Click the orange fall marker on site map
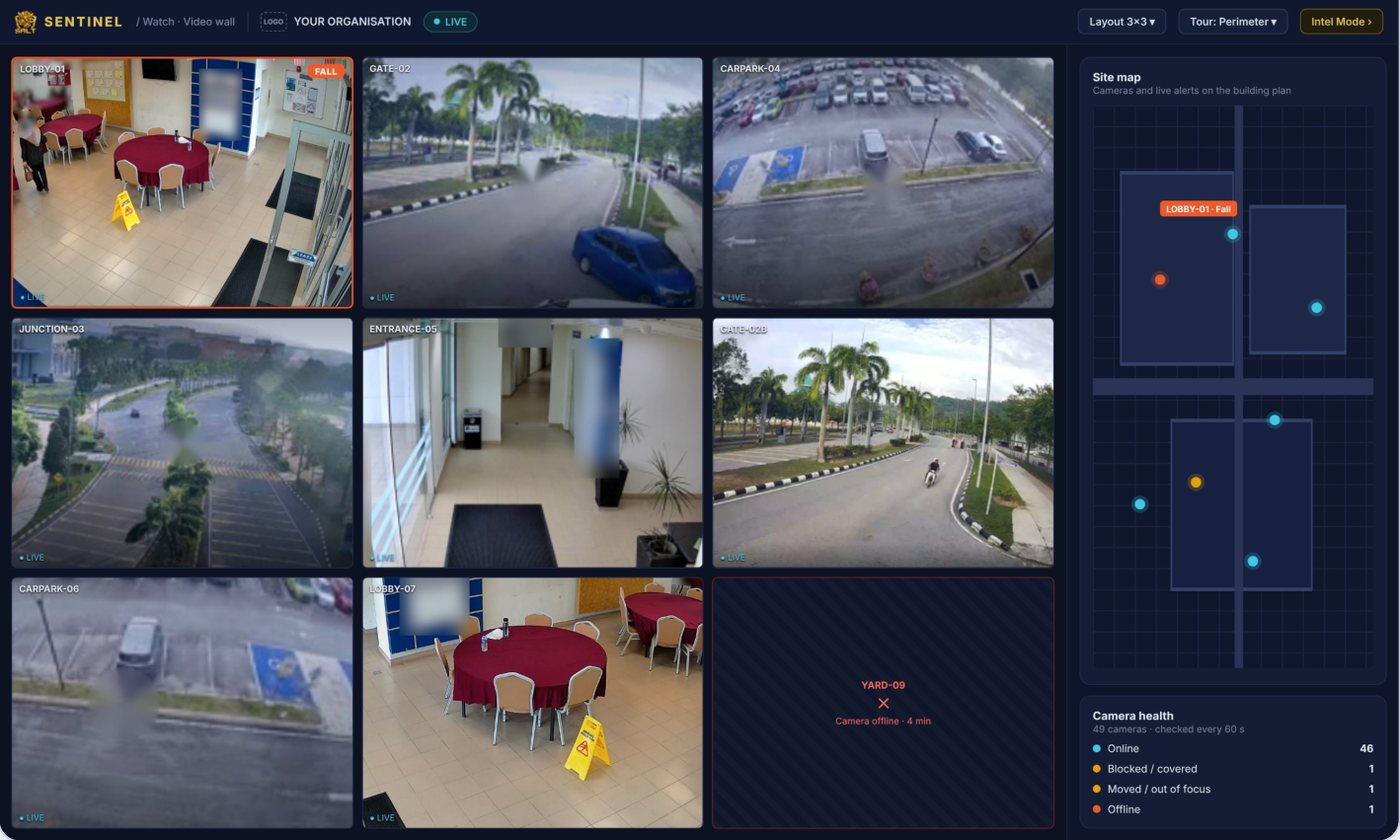 pyautogui.click(x=1160, y=280)
